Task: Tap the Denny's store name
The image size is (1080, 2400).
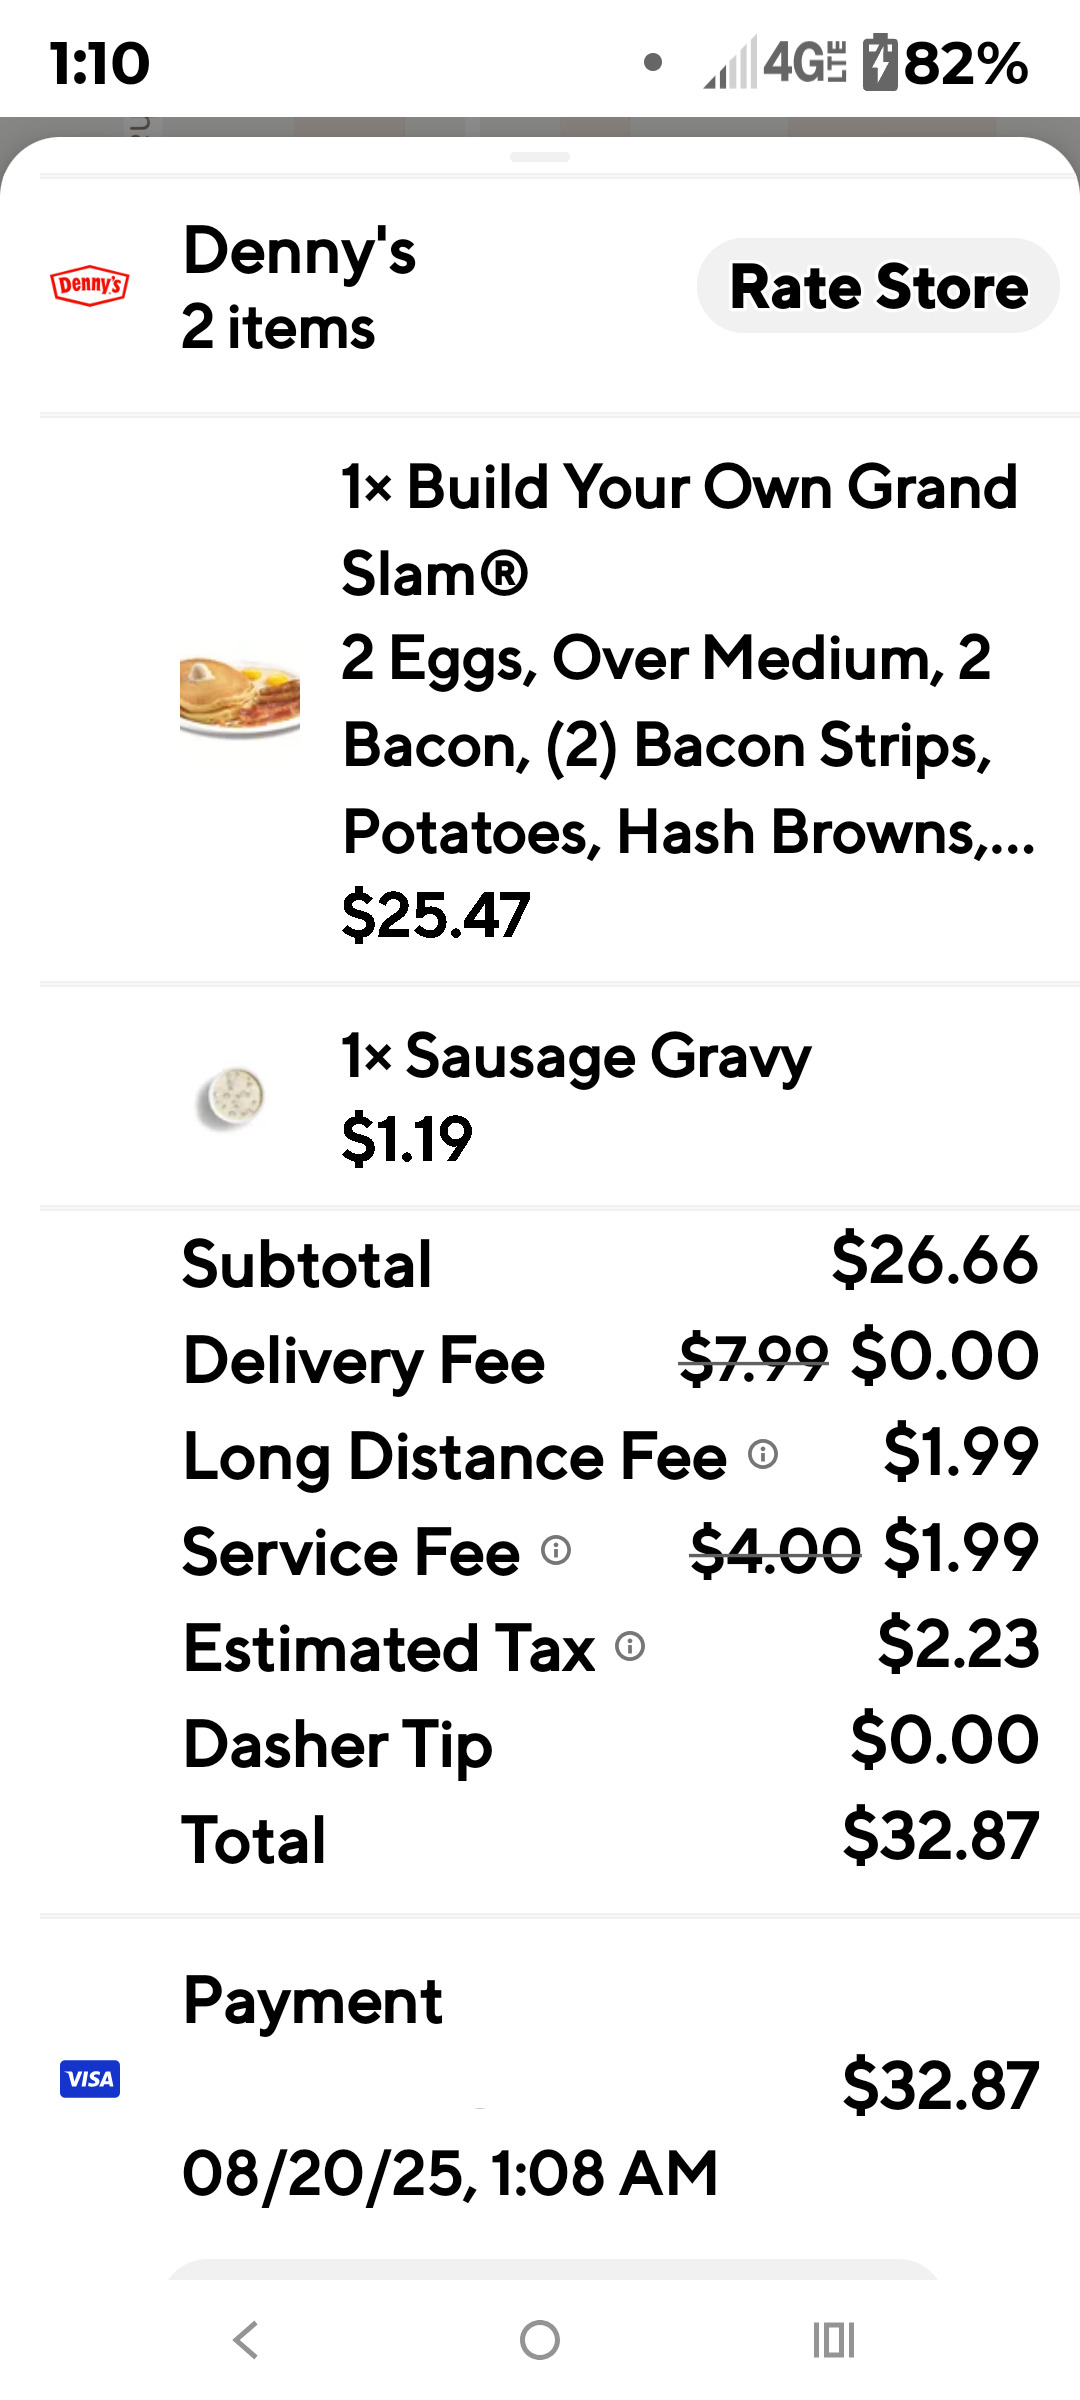Action: click(x=299, y=251)
